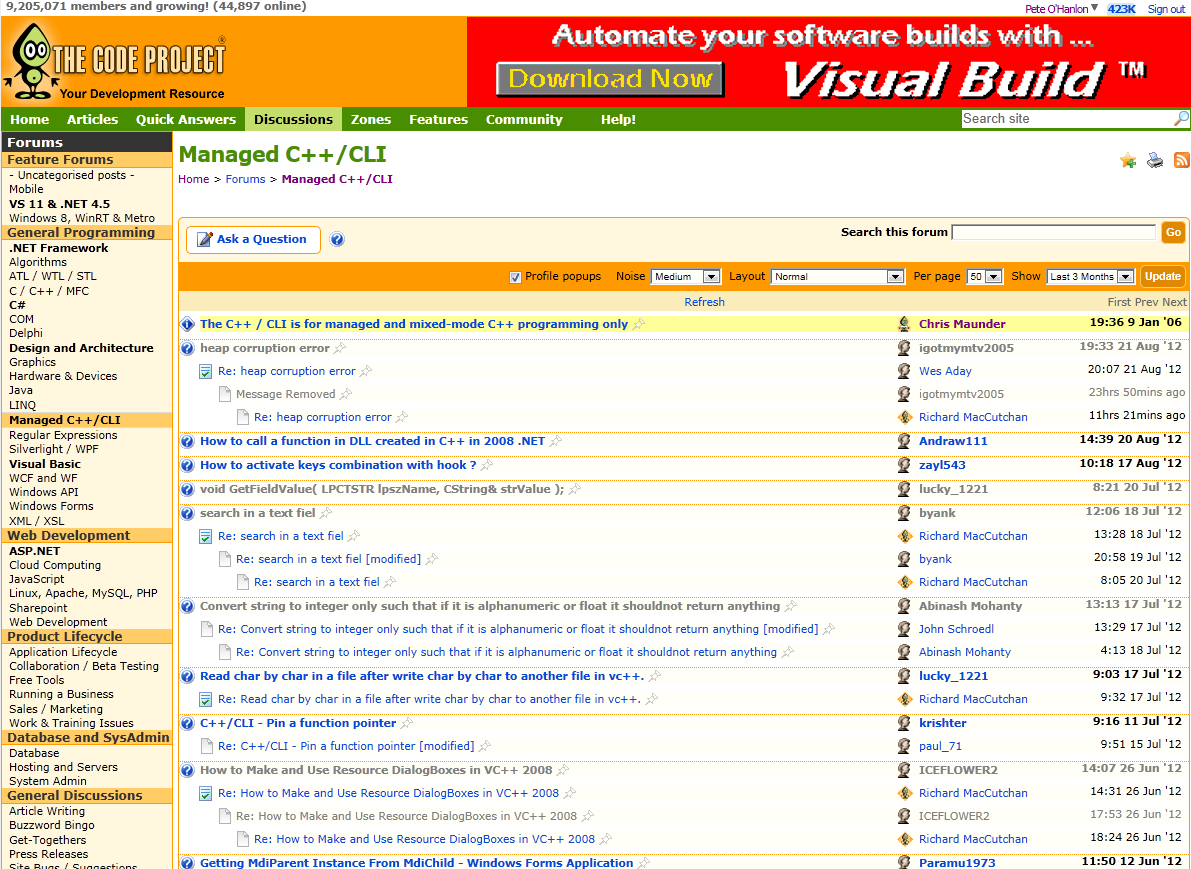Click the Update button
Screen dimensions: 1191x869
point(1162,276)
